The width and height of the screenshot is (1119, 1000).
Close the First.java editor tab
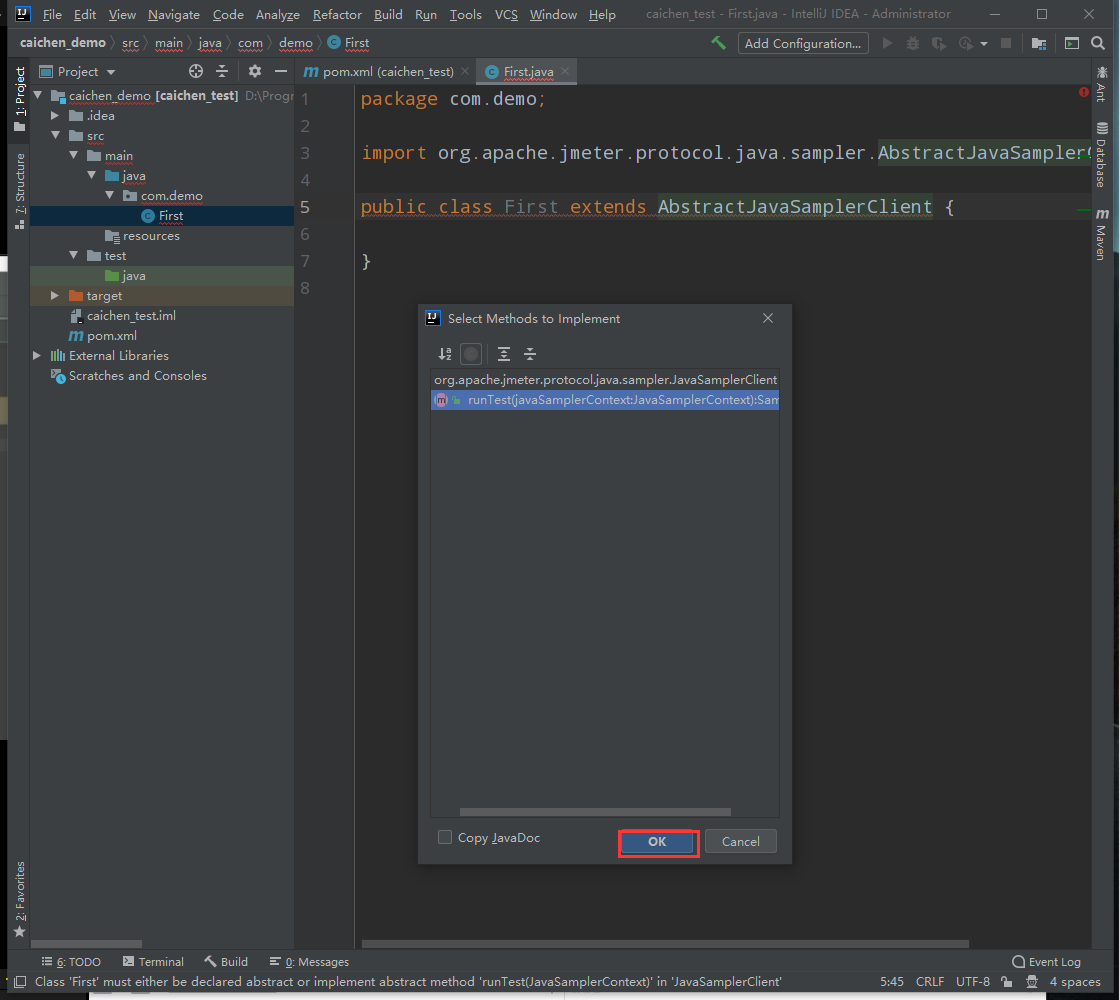(565, 71)
